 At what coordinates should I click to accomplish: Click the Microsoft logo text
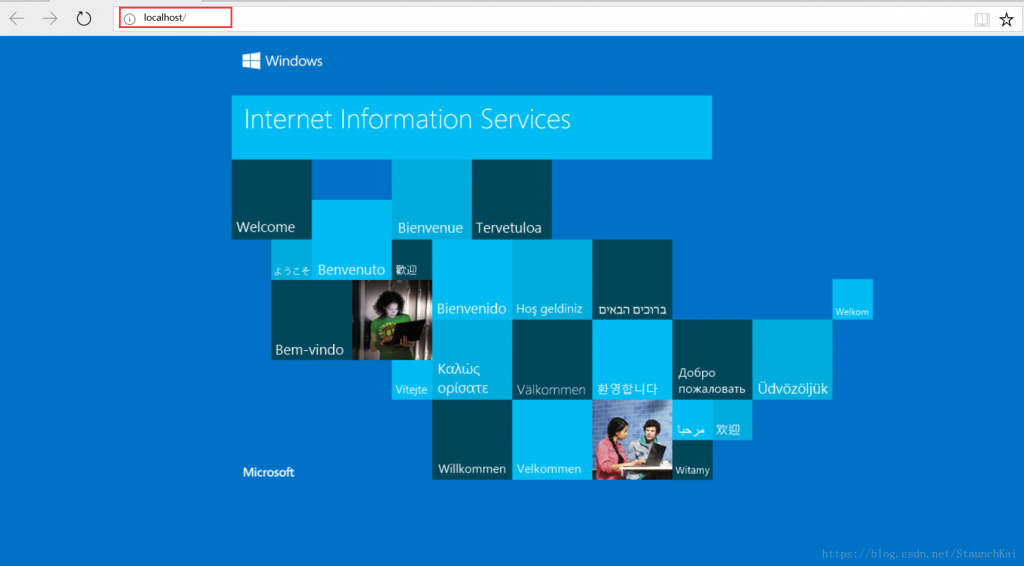[x=268, y=472]
